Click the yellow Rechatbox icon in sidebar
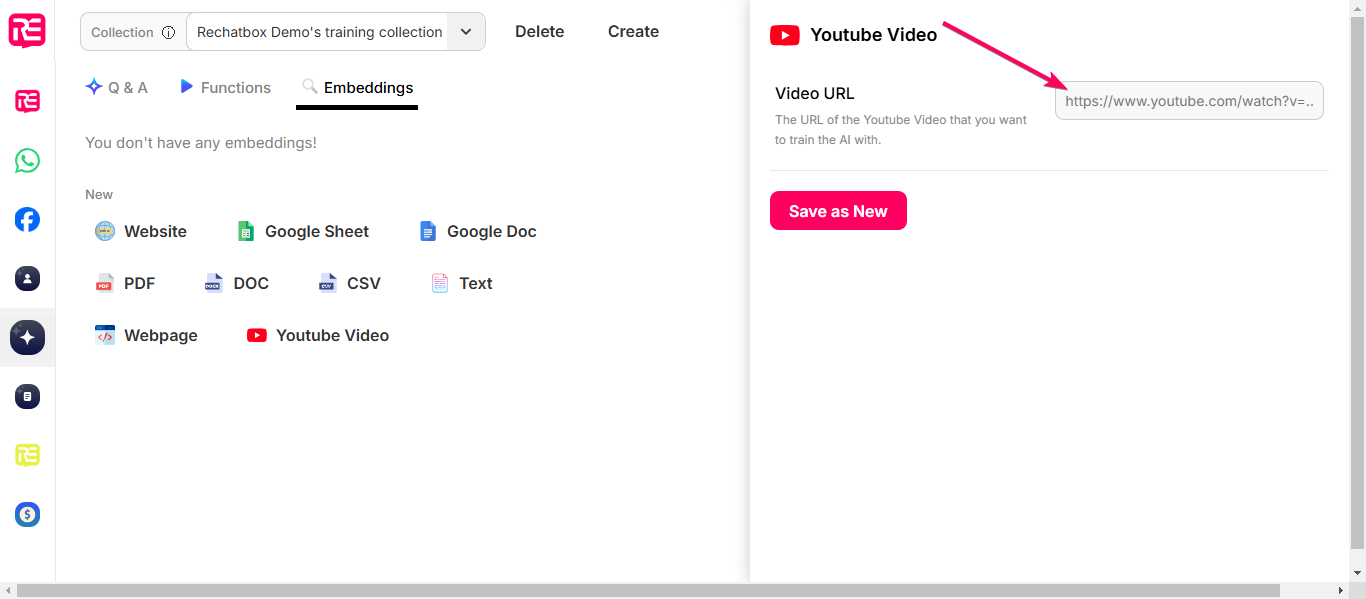 pyautogui.click(x=27, y=456)
